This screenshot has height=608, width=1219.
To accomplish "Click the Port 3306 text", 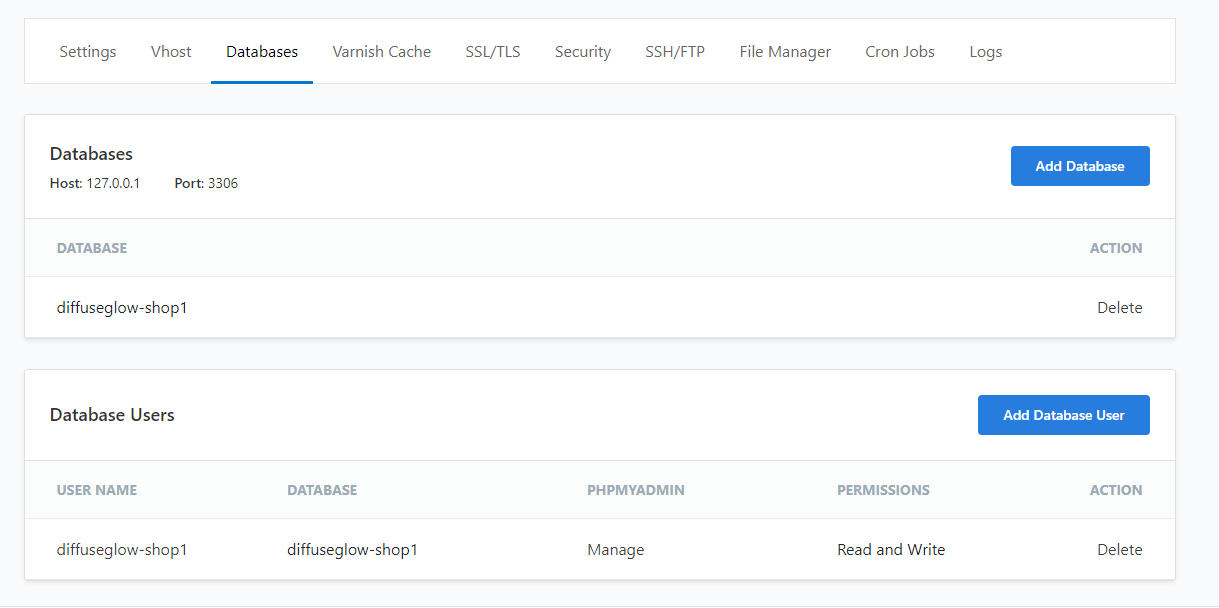I will (206, 184).
